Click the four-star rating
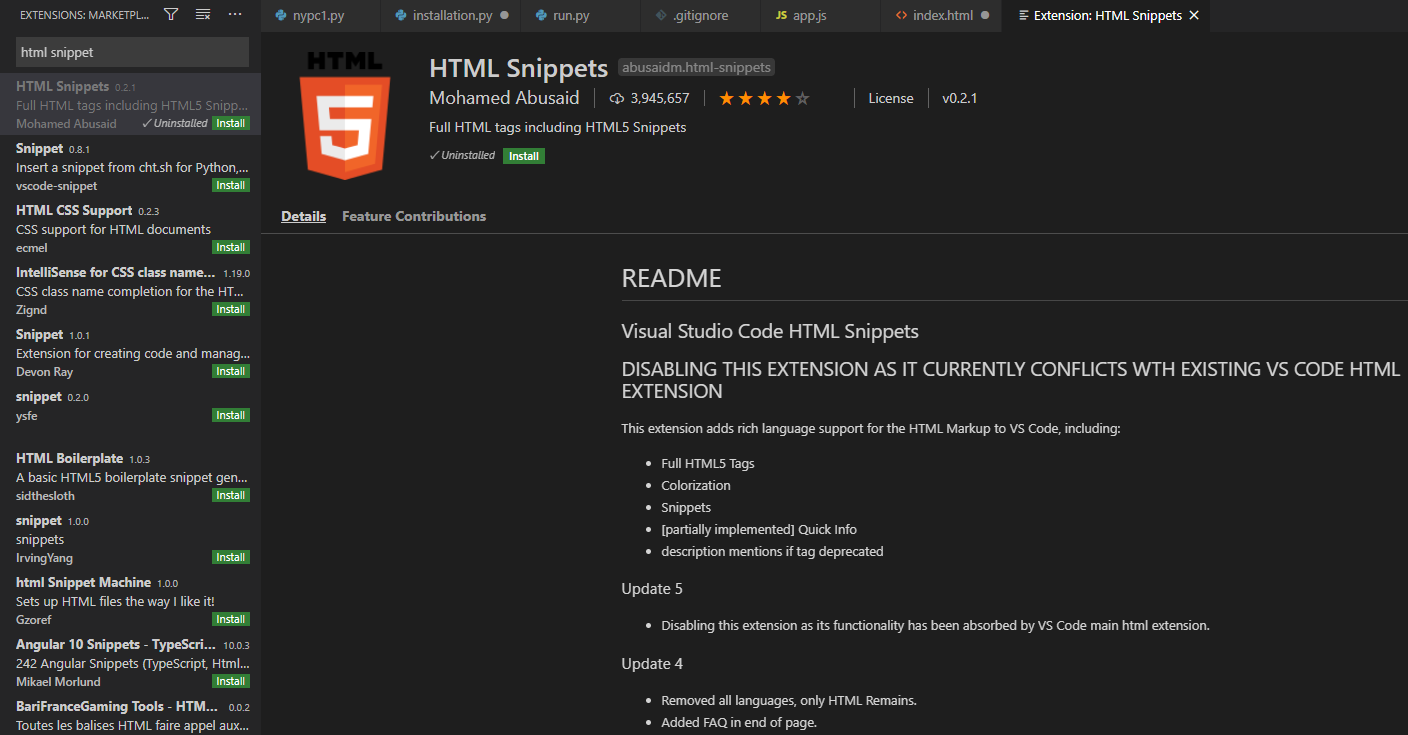This screenshot has width=1408, height=735. click(764, 98)
